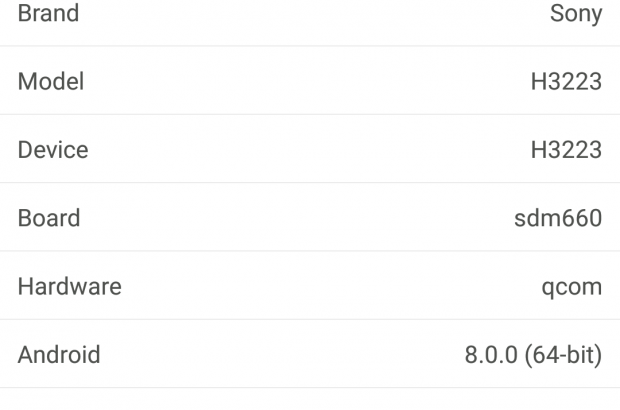
Task: Tap the Board label
Action: tap(49, 218)
